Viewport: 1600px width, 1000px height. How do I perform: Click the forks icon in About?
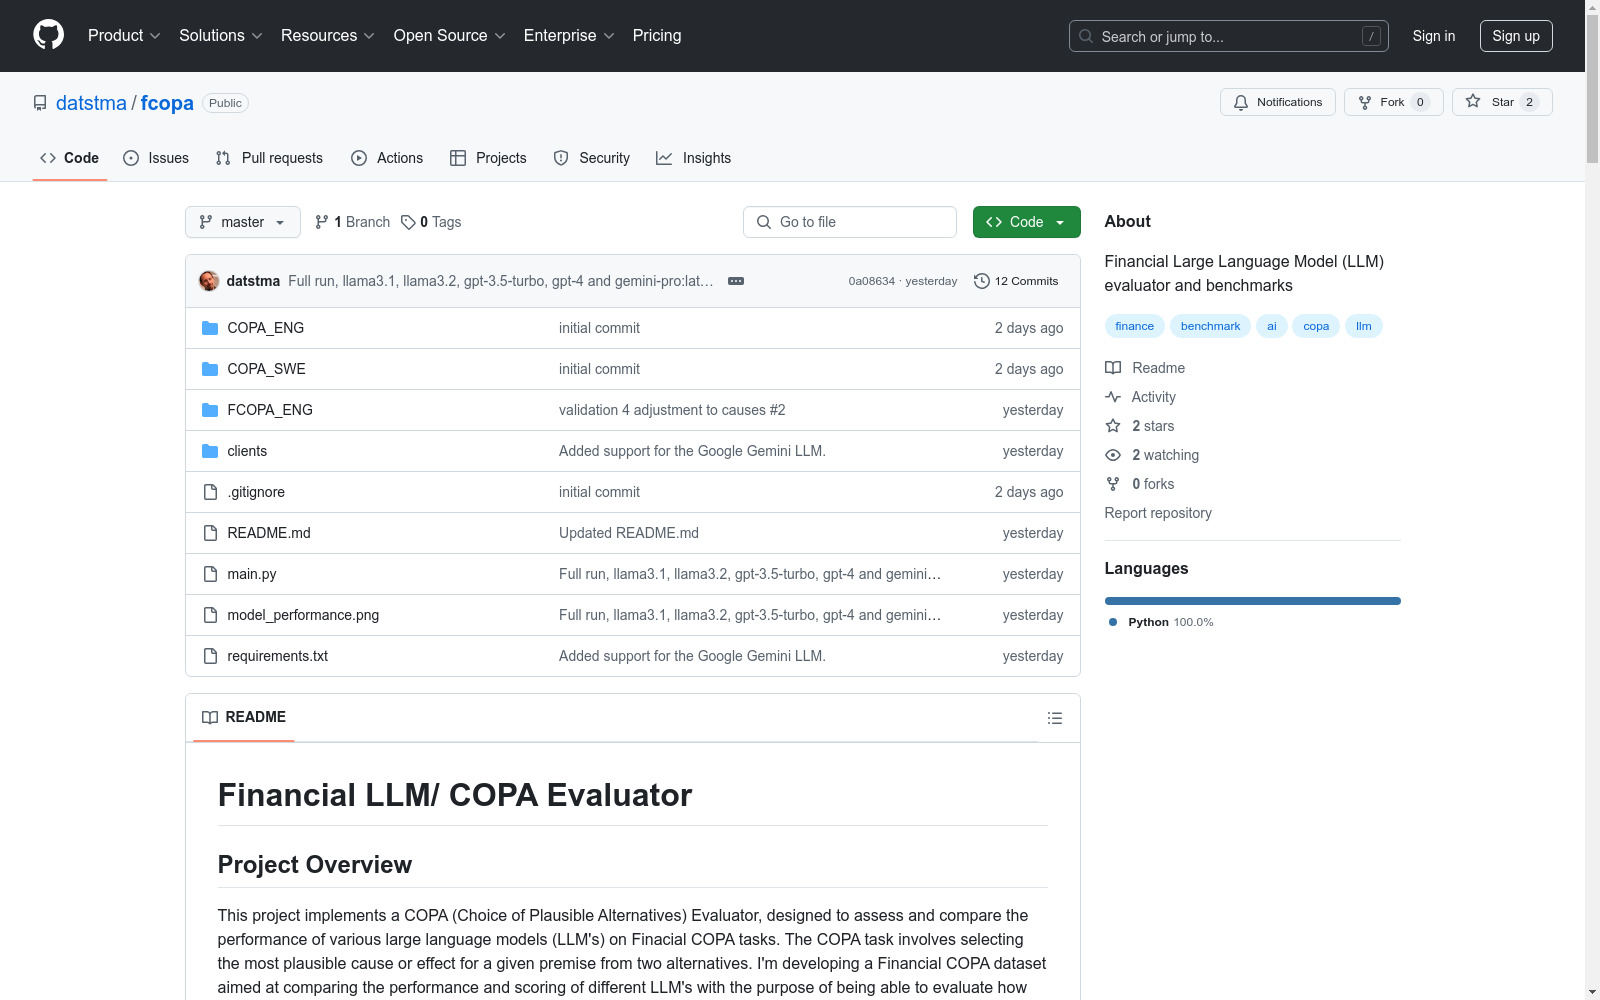1113,484
